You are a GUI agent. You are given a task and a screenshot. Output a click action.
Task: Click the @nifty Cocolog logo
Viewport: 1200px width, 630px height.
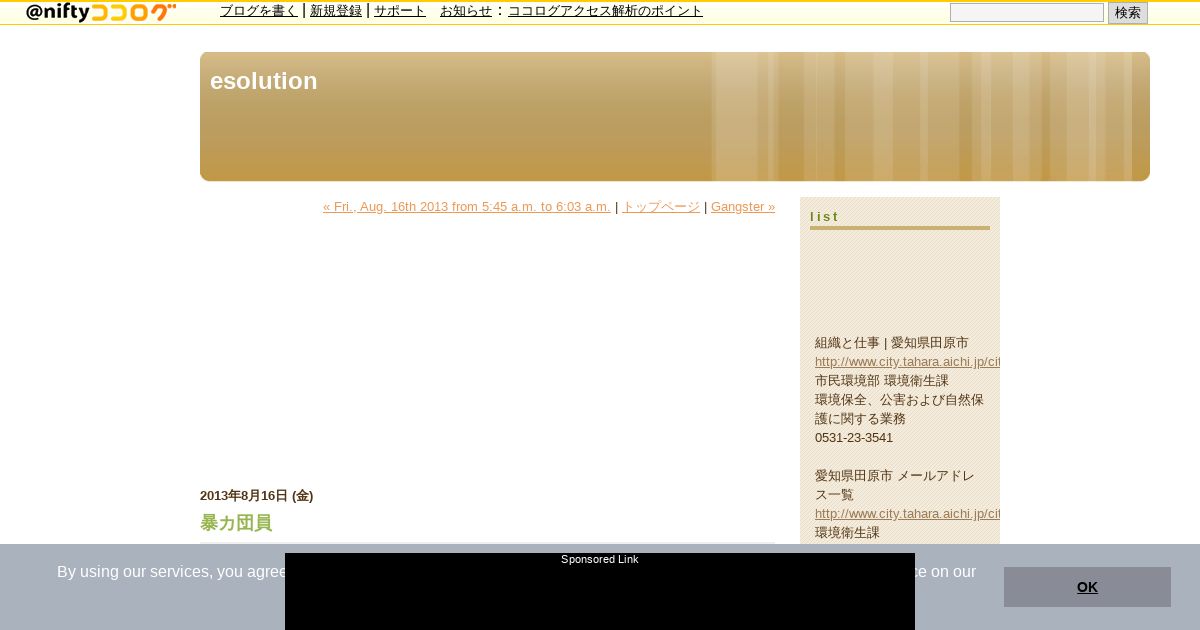coord(101,12)
